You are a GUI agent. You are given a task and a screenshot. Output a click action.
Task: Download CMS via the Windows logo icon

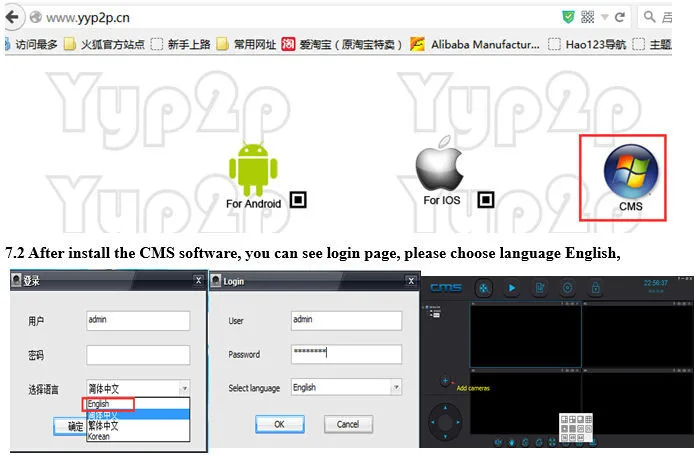click(x=631, y=172)
